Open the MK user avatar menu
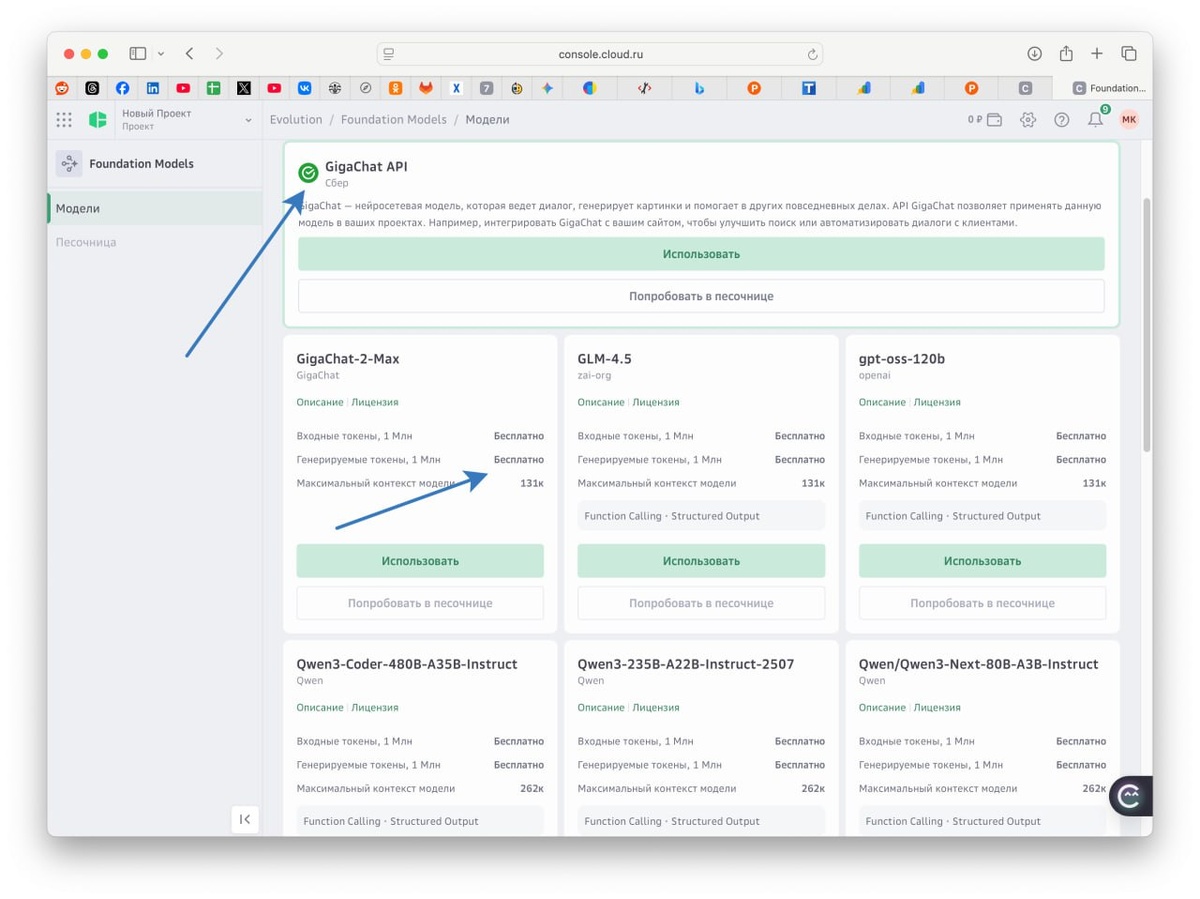The width and height of the screenshot is (1200, 899). [1129, 120]
